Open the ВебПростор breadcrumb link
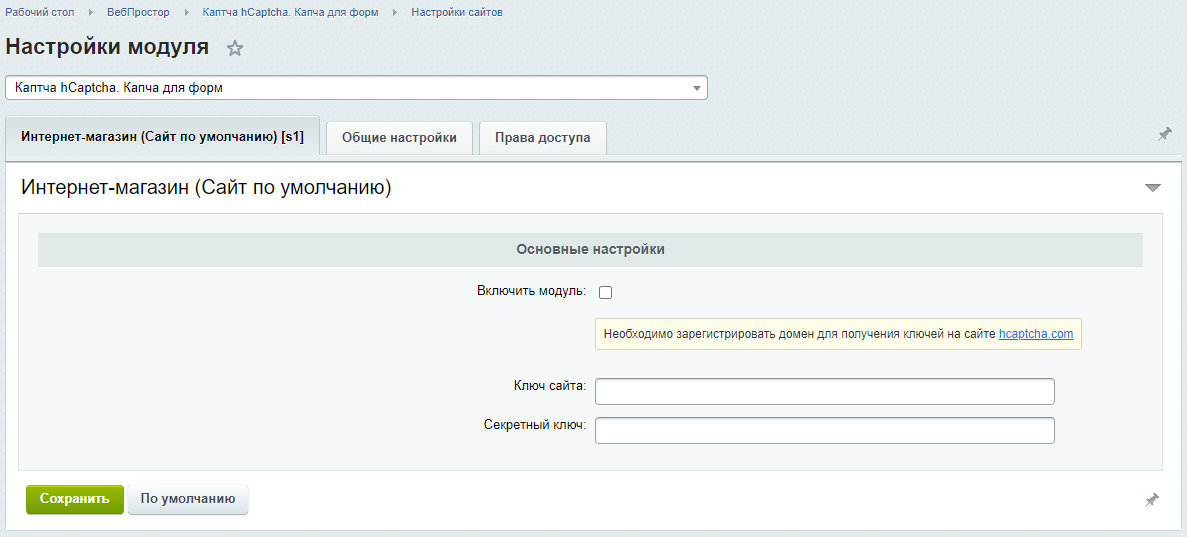The width and height of the screenshot is (1187, 537). 138,13
